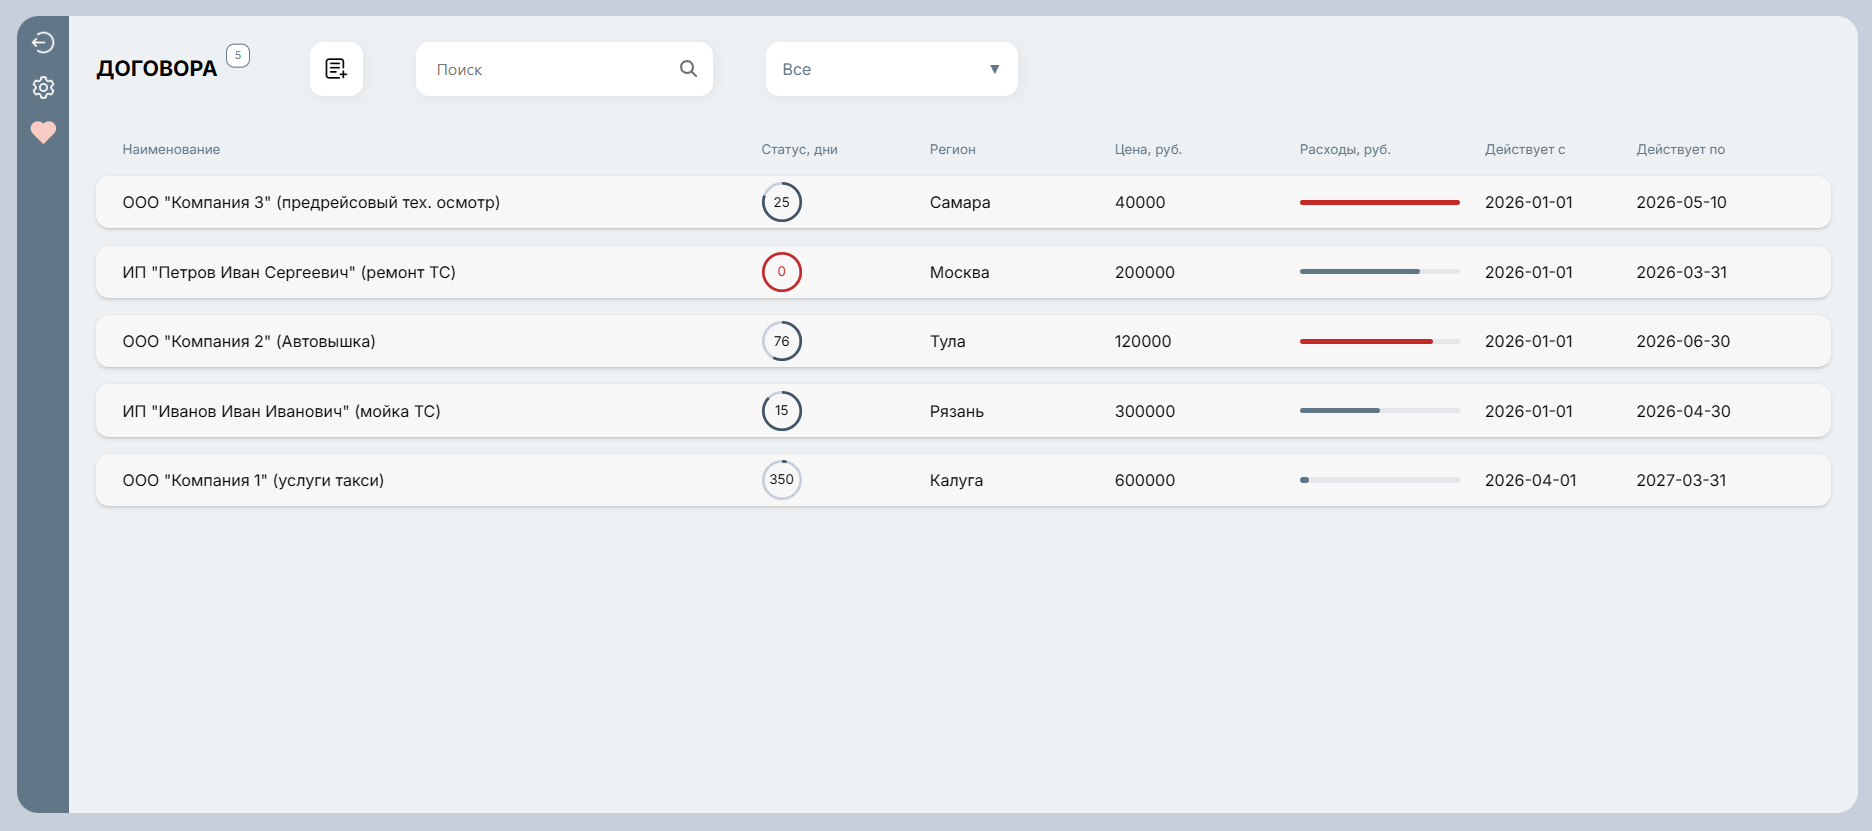The image size is (1872, 831).
Task: Click the "Цена, руб." column header
Action: point(1148,149)
